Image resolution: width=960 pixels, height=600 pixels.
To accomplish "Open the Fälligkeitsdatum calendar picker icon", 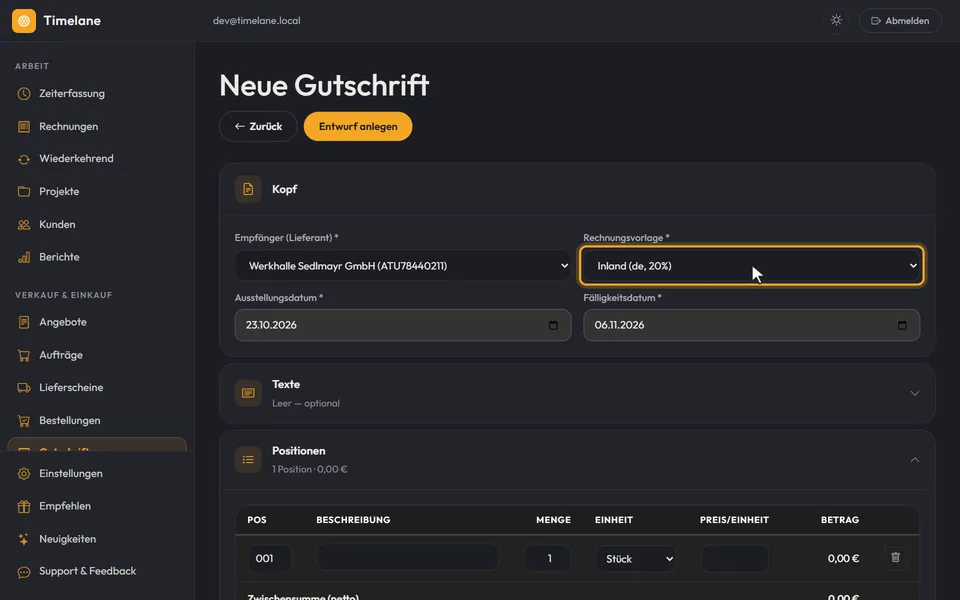I will [902, 325].
